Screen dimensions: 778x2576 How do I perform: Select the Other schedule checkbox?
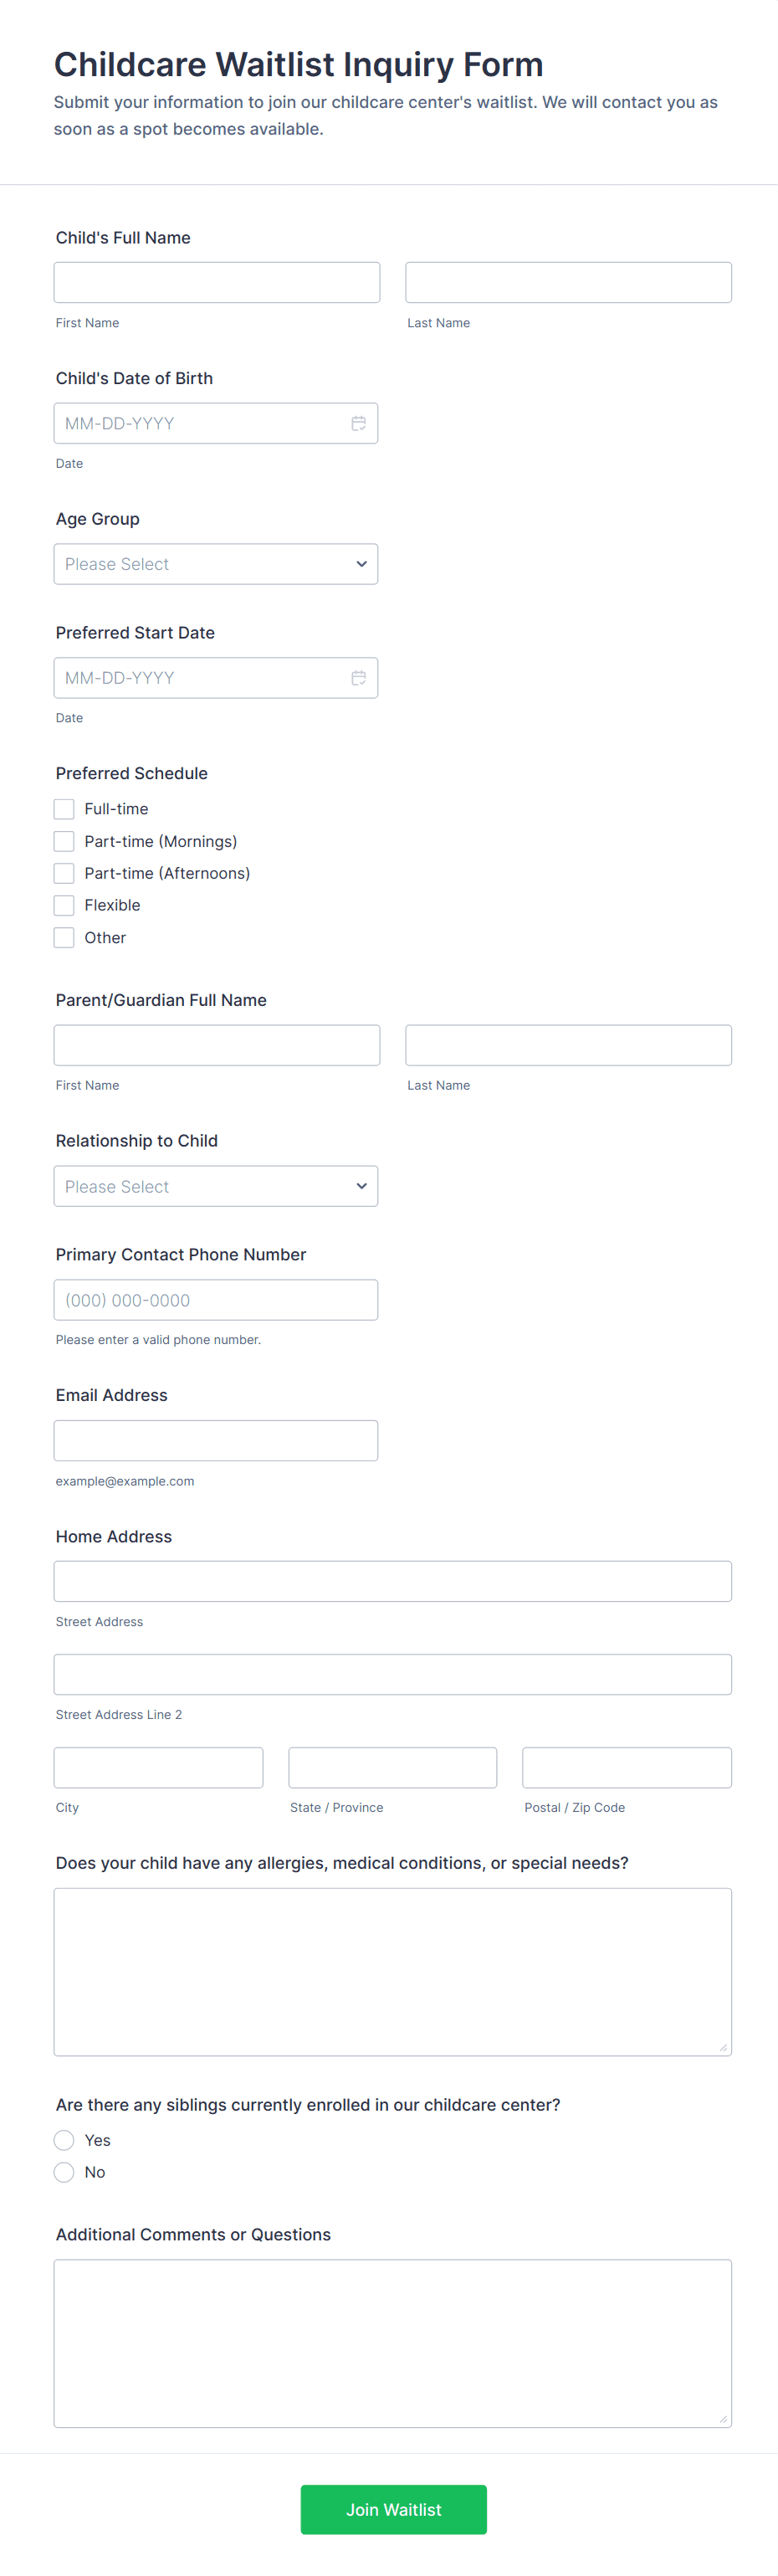[64, 937]
